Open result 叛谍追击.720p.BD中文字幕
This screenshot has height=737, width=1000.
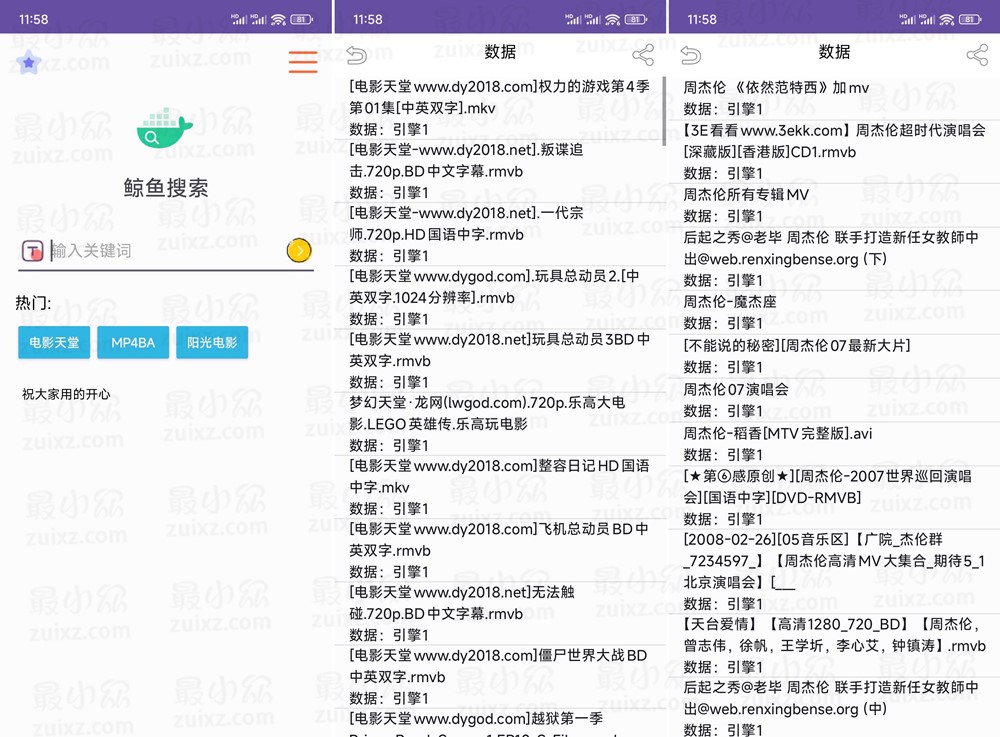(x=499, y=171)
